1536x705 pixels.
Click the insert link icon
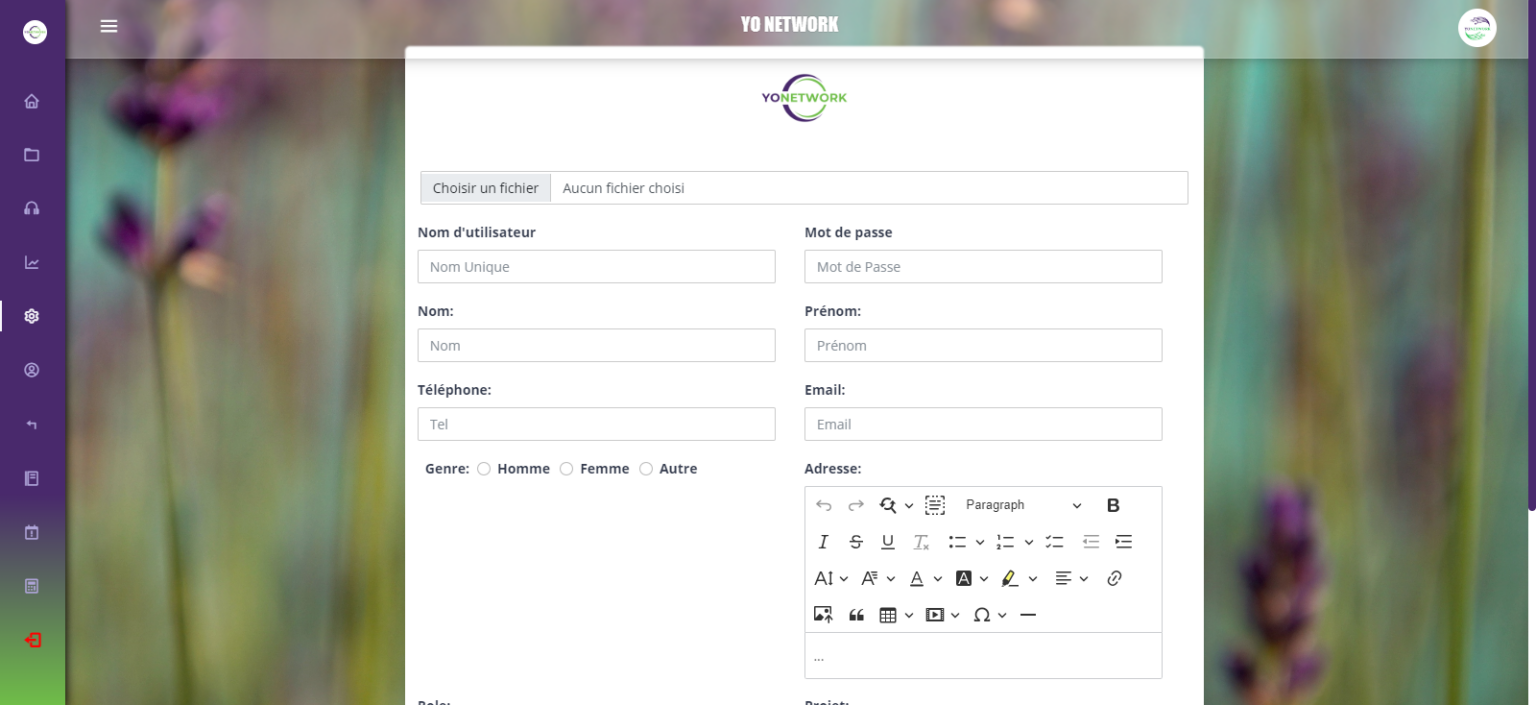tap(1114, 579)
